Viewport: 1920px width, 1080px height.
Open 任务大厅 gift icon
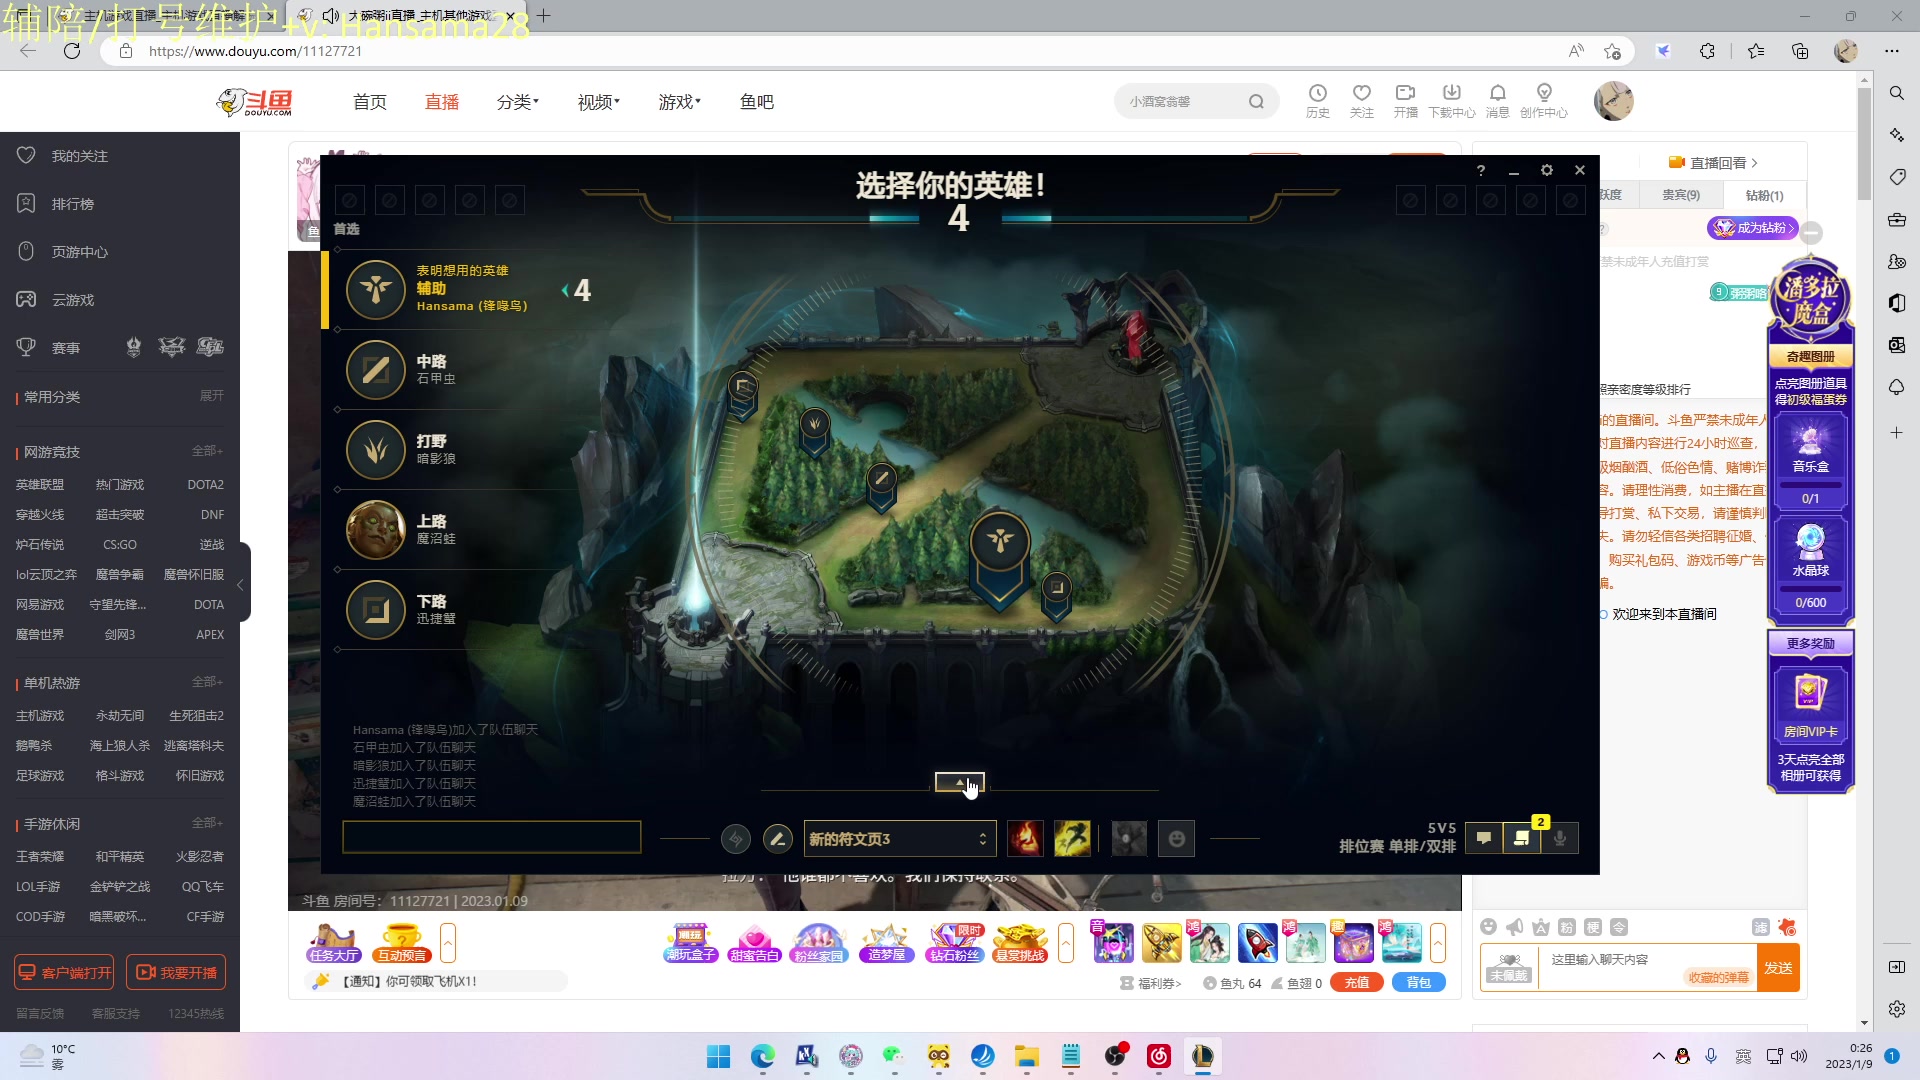[334, 943]
